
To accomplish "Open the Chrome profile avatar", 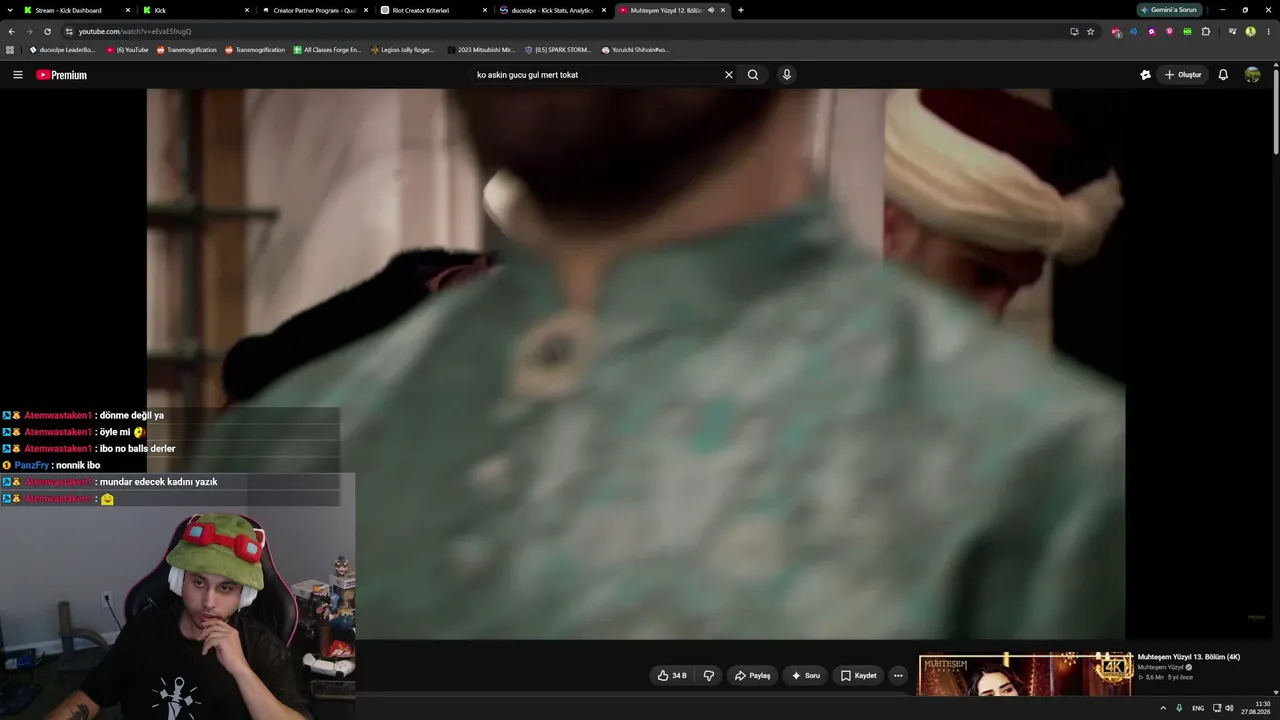I will (x=1250, y=31).
